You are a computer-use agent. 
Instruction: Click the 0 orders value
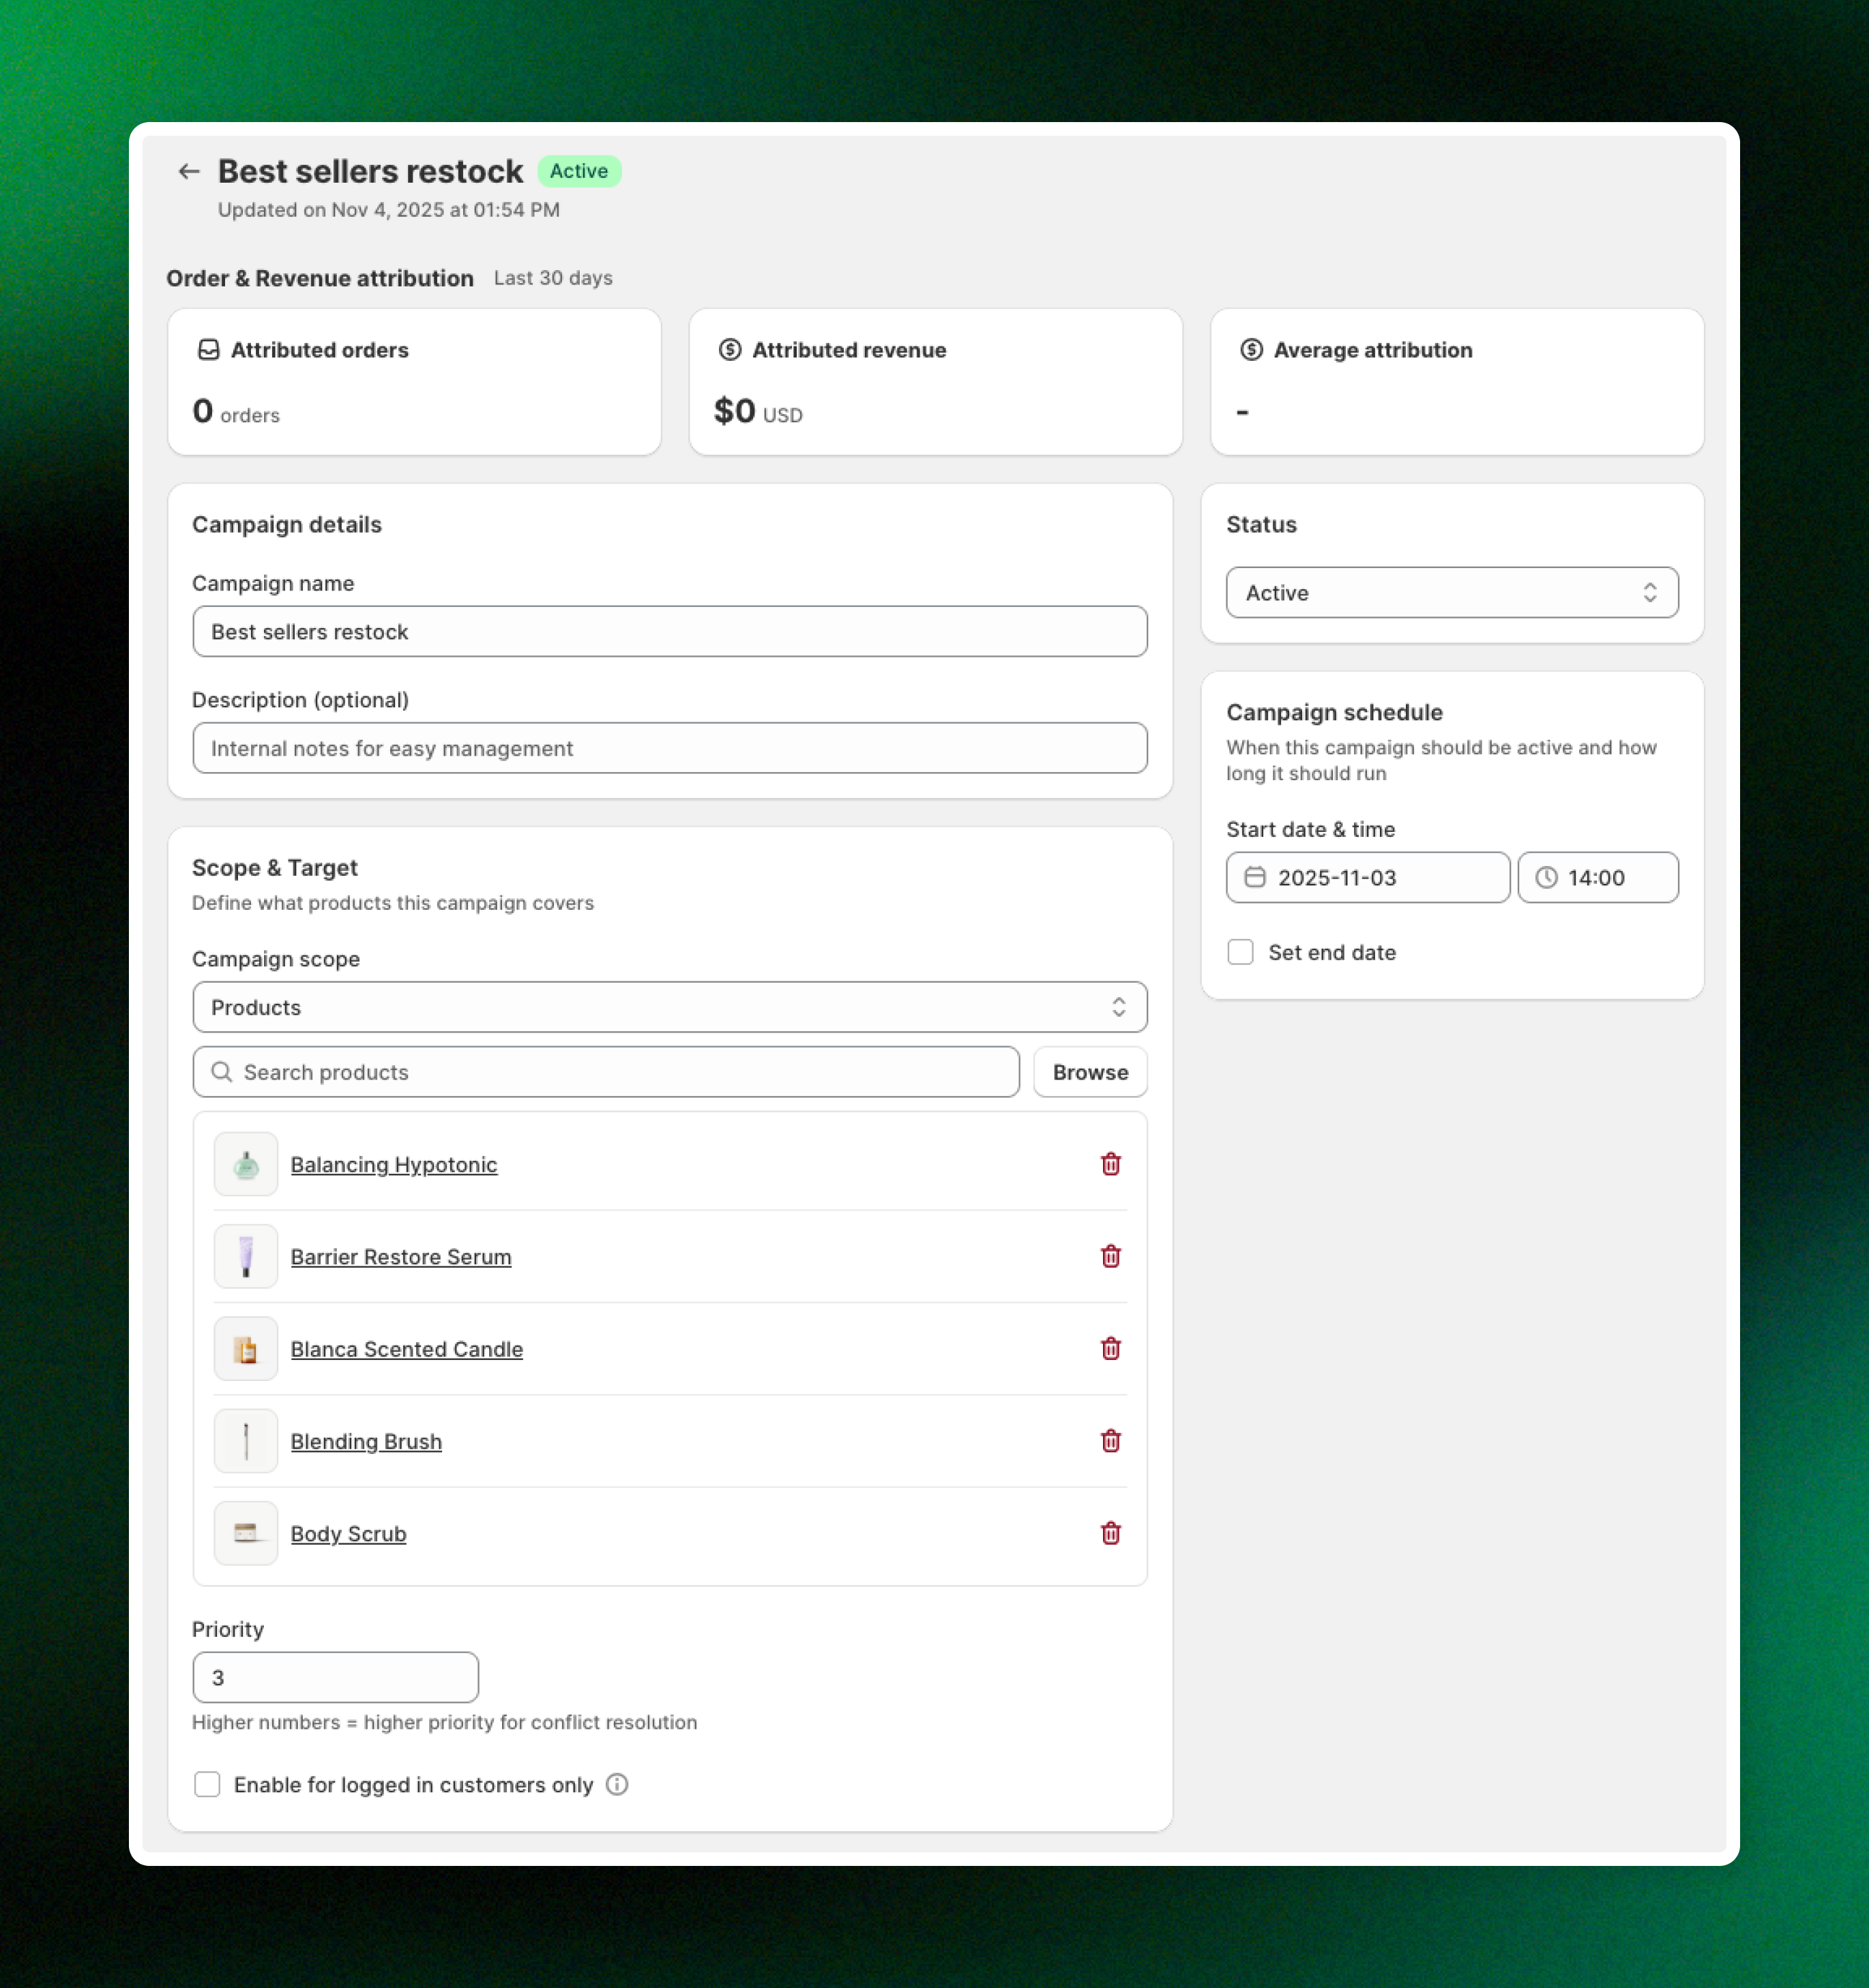[x=236, y=411]
